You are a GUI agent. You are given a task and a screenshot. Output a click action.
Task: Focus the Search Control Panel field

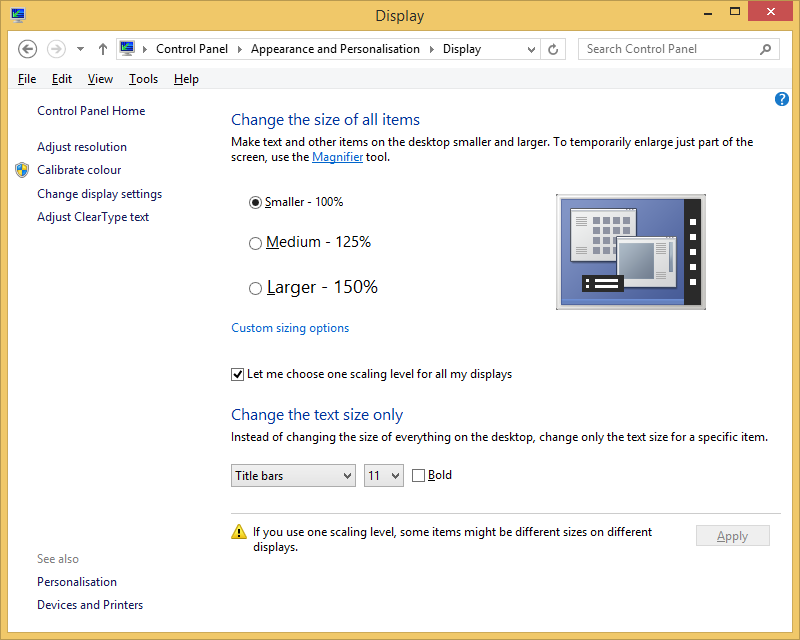pos(678,49)
